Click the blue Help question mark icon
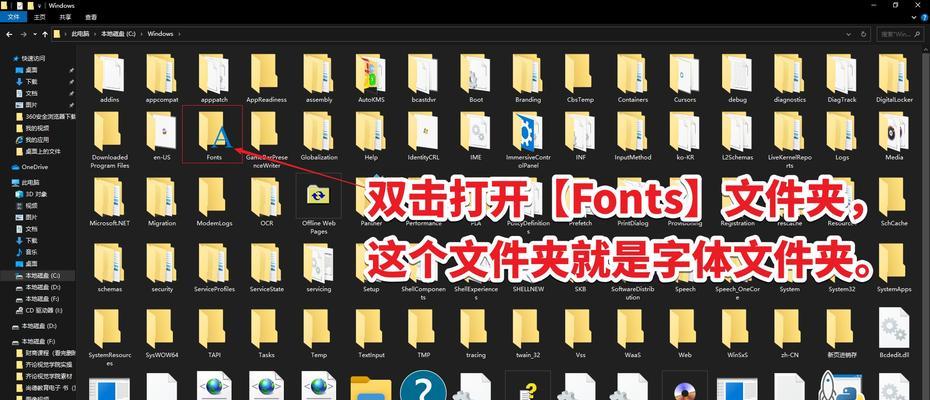930x400 pixels. (923, 18)
